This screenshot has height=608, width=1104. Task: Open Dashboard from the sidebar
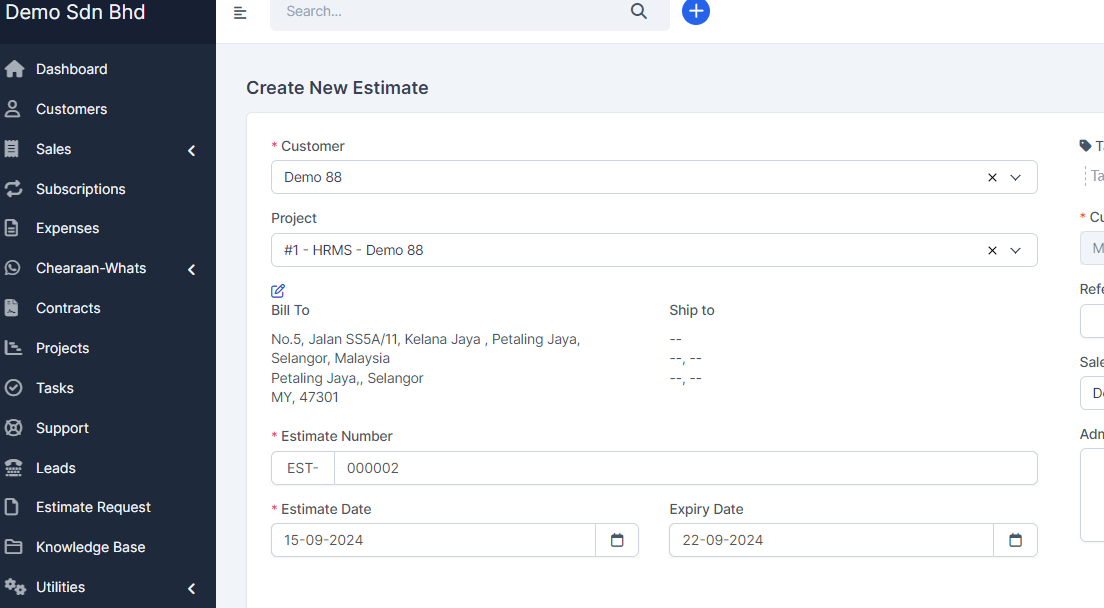pyautogui.click(x=71, y=69)
